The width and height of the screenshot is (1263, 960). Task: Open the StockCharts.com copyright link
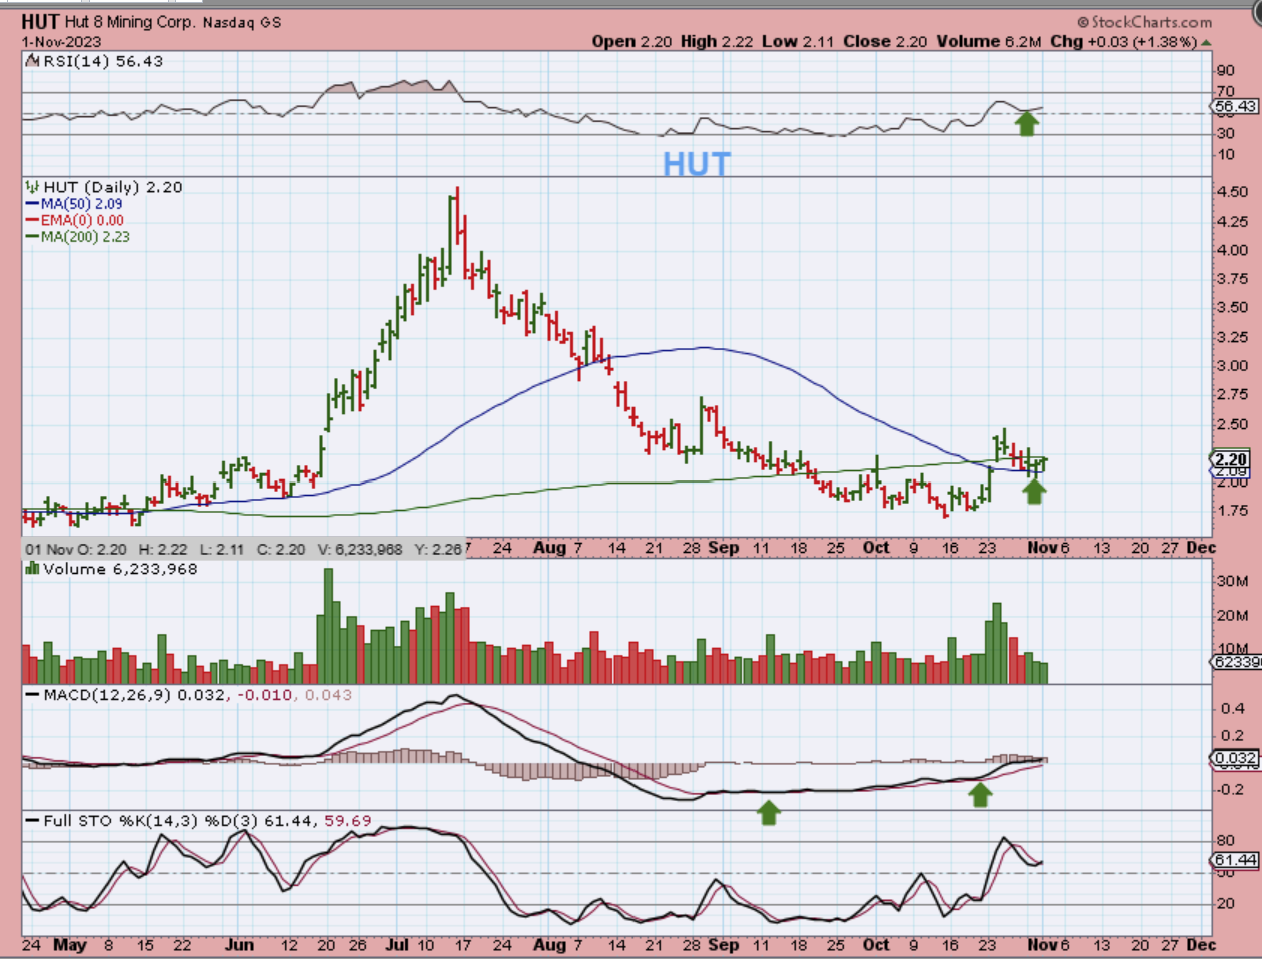point(1144,21)
